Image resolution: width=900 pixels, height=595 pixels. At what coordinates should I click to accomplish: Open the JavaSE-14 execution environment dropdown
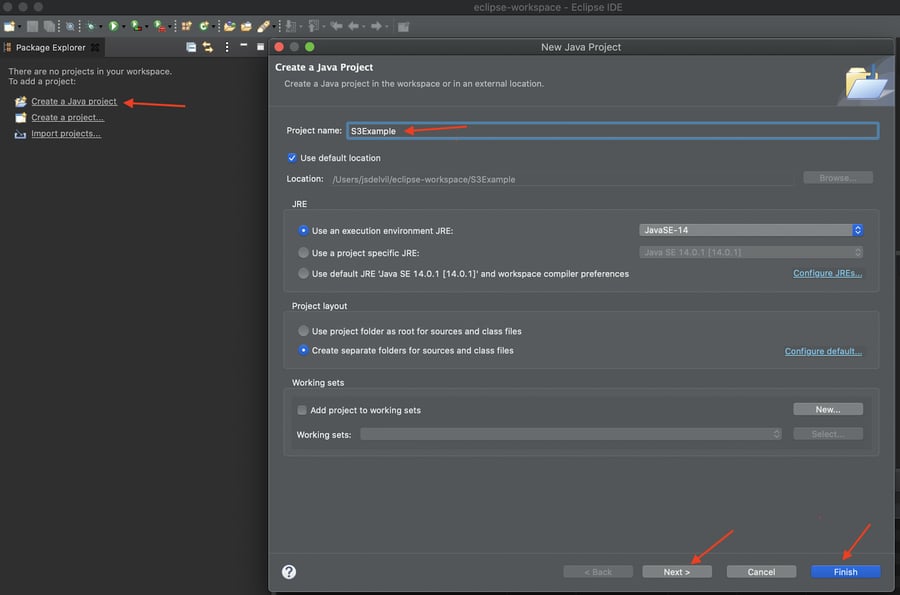750,229
